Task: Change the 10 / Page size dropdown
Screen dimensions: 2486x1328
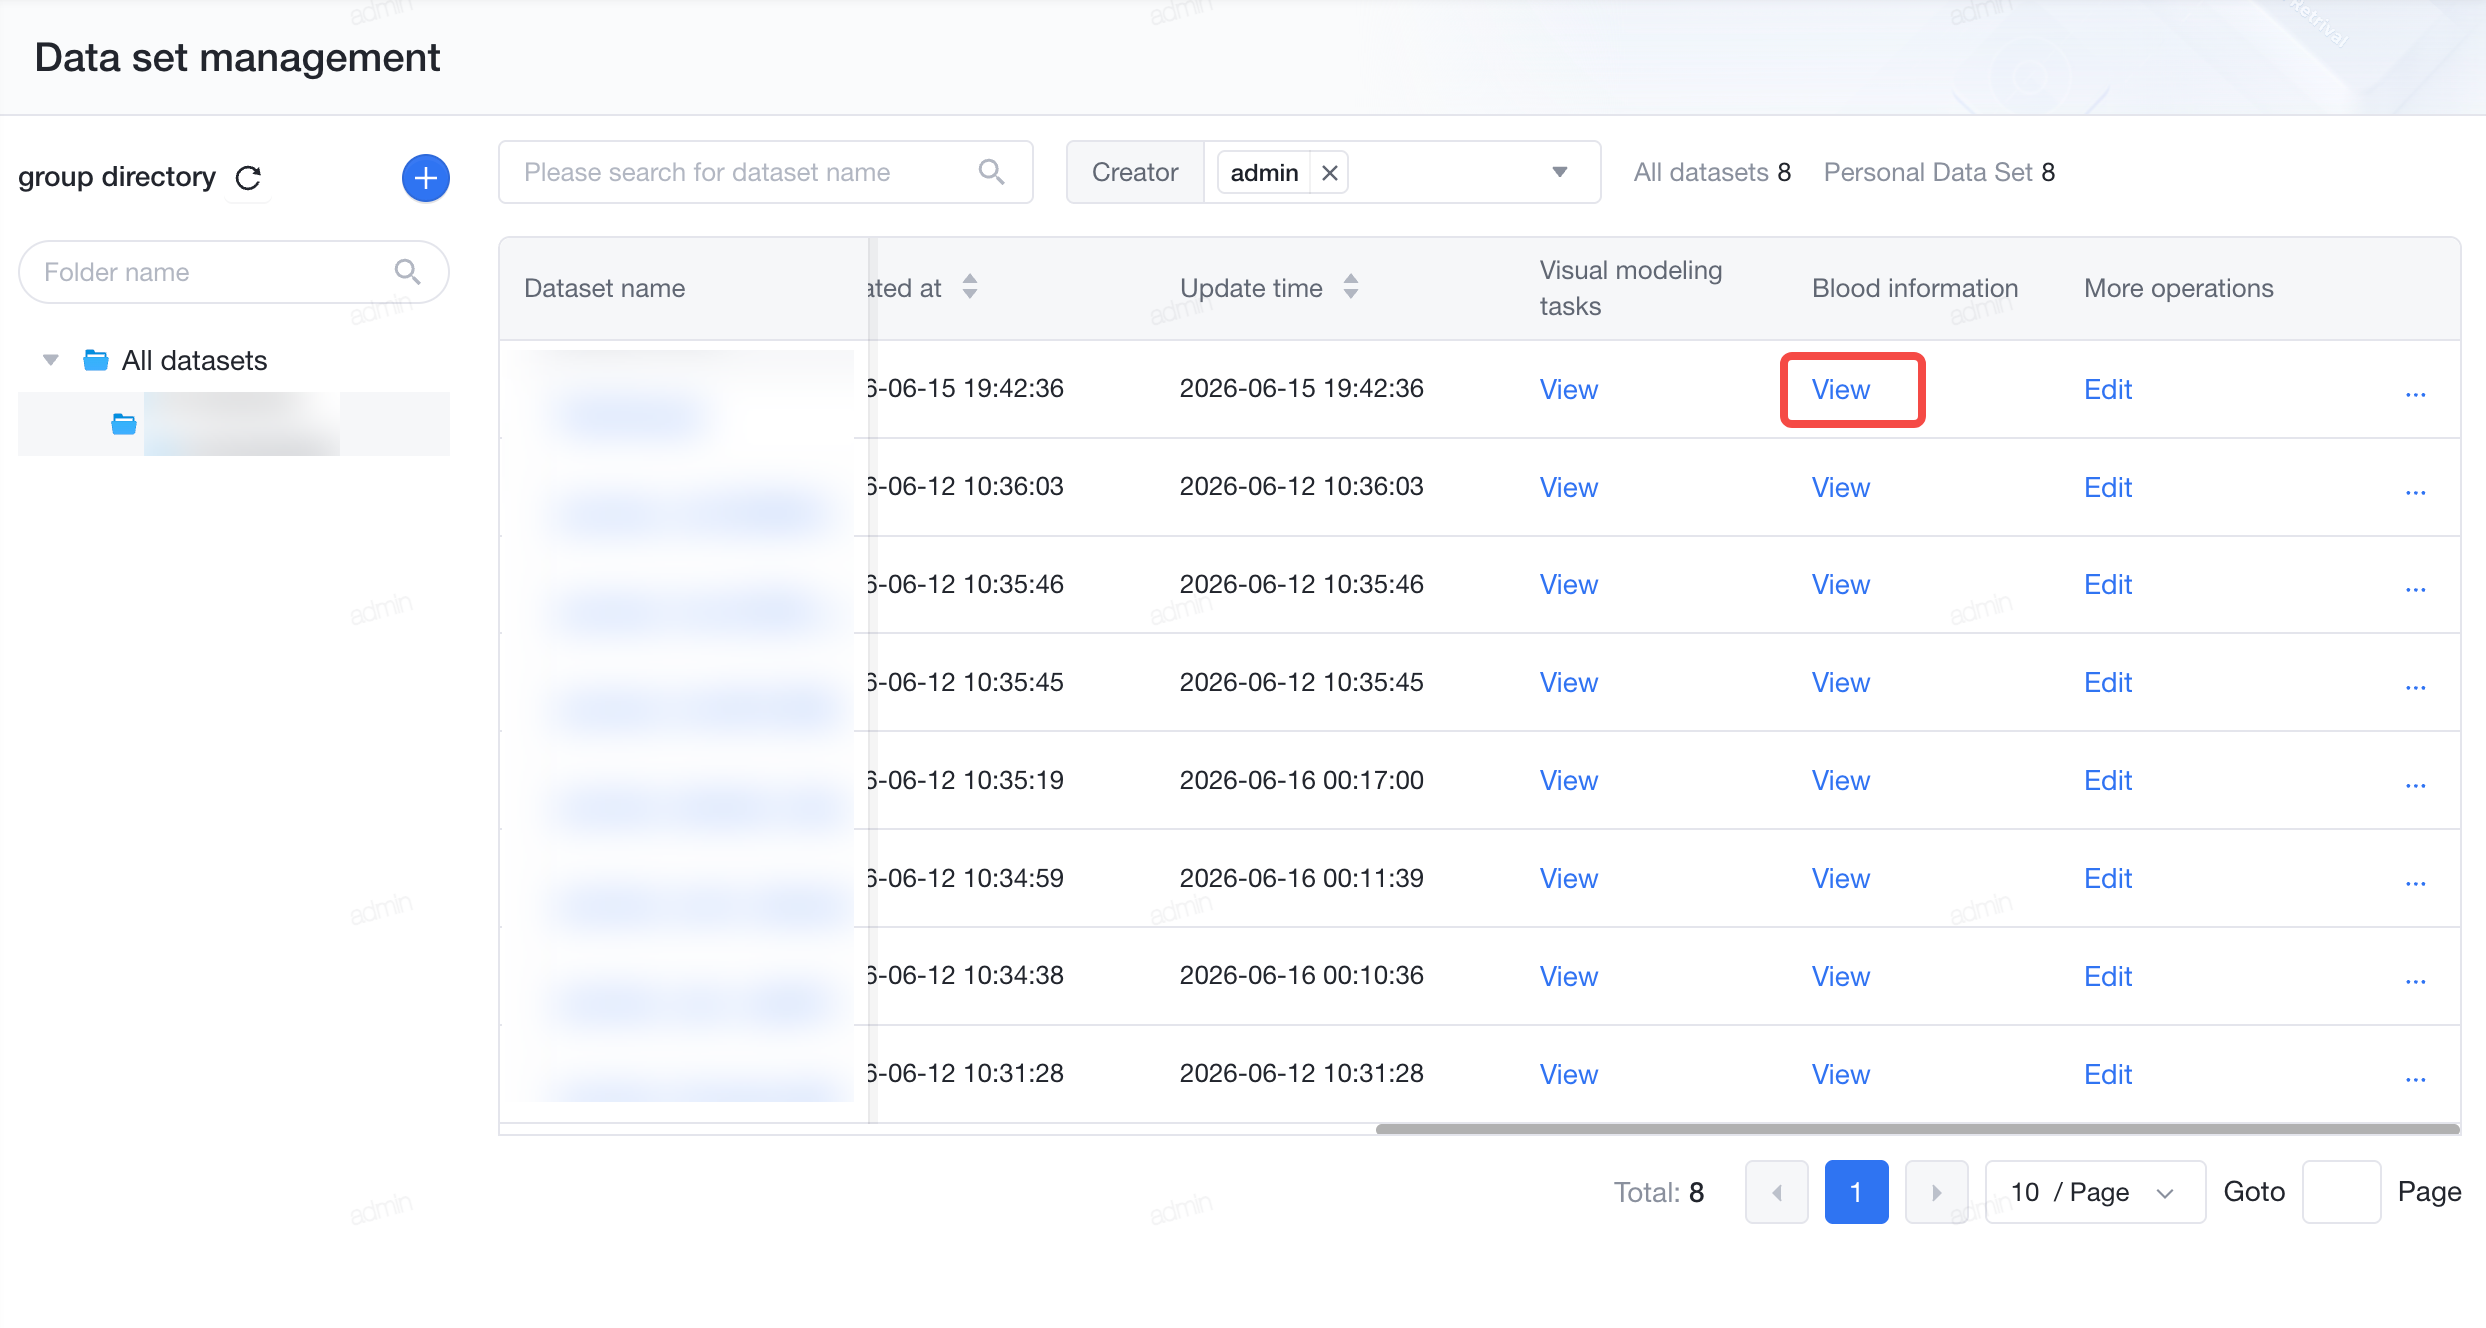Action: [x=2095, y=1192]
